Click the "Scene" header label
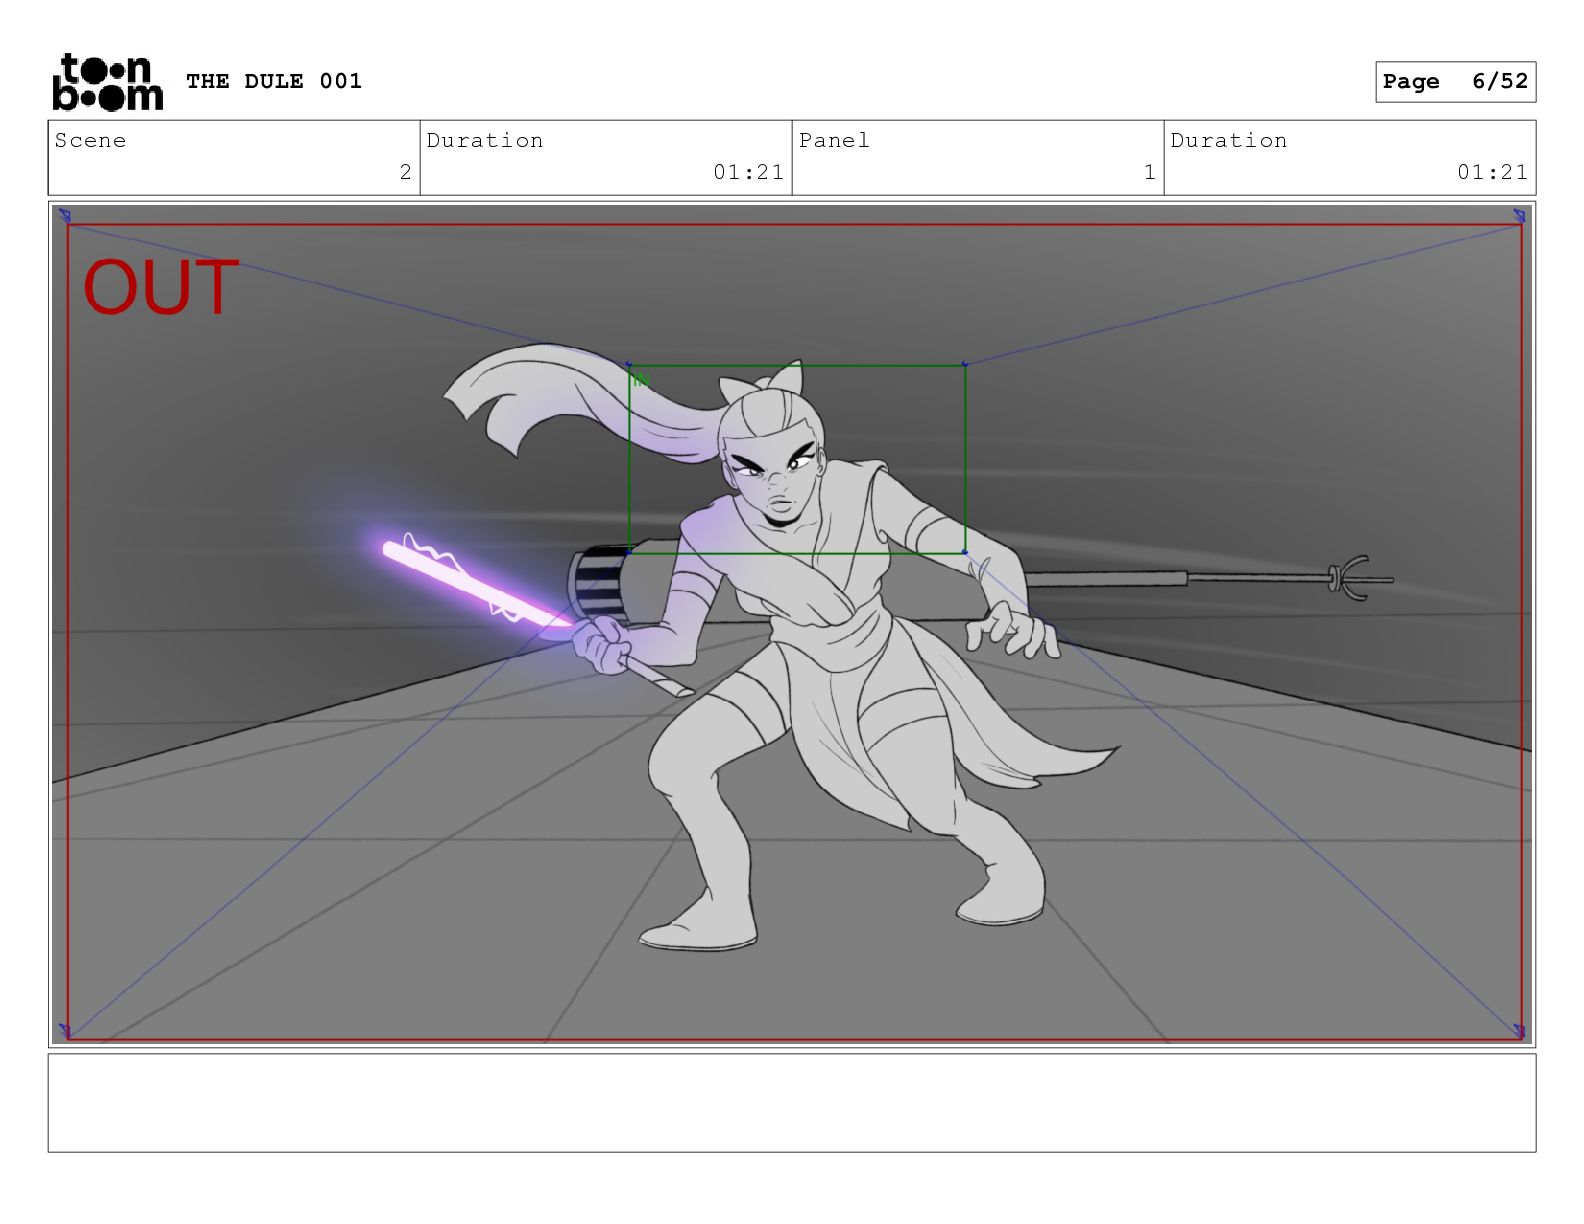The width and height of the screenshot is (1584, 1224). [x=91, y=140]
